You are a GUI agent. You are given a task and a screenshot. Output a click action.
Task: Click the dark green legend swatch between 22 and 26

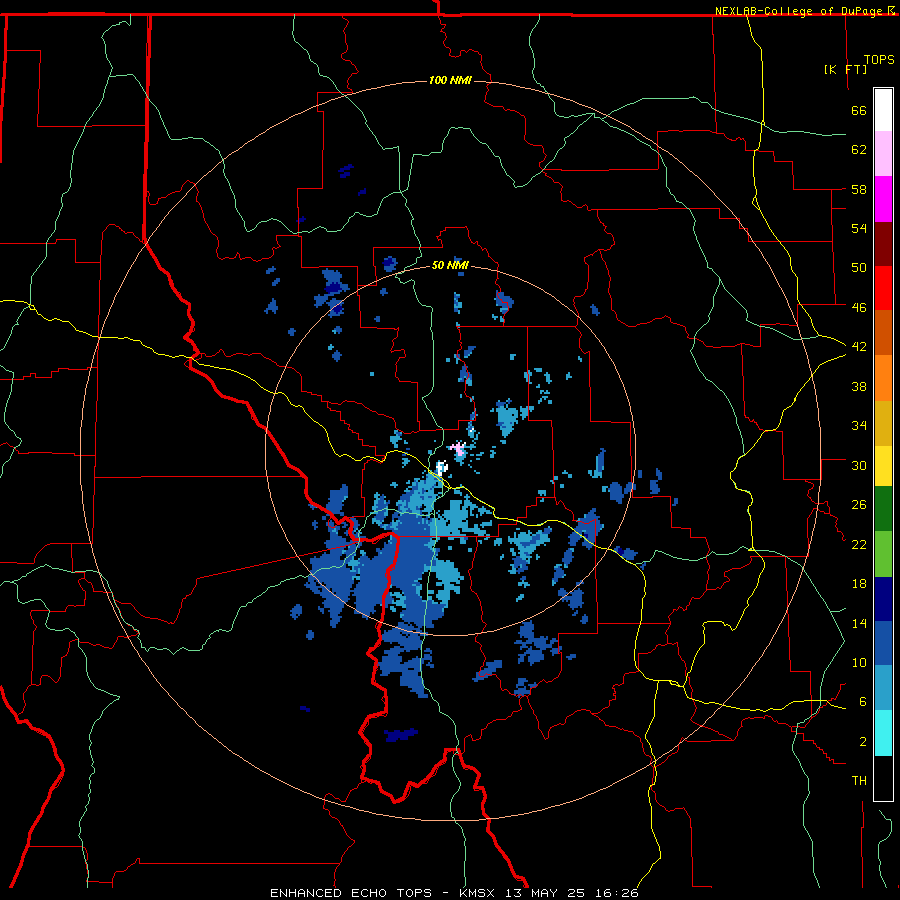[883, 509]
